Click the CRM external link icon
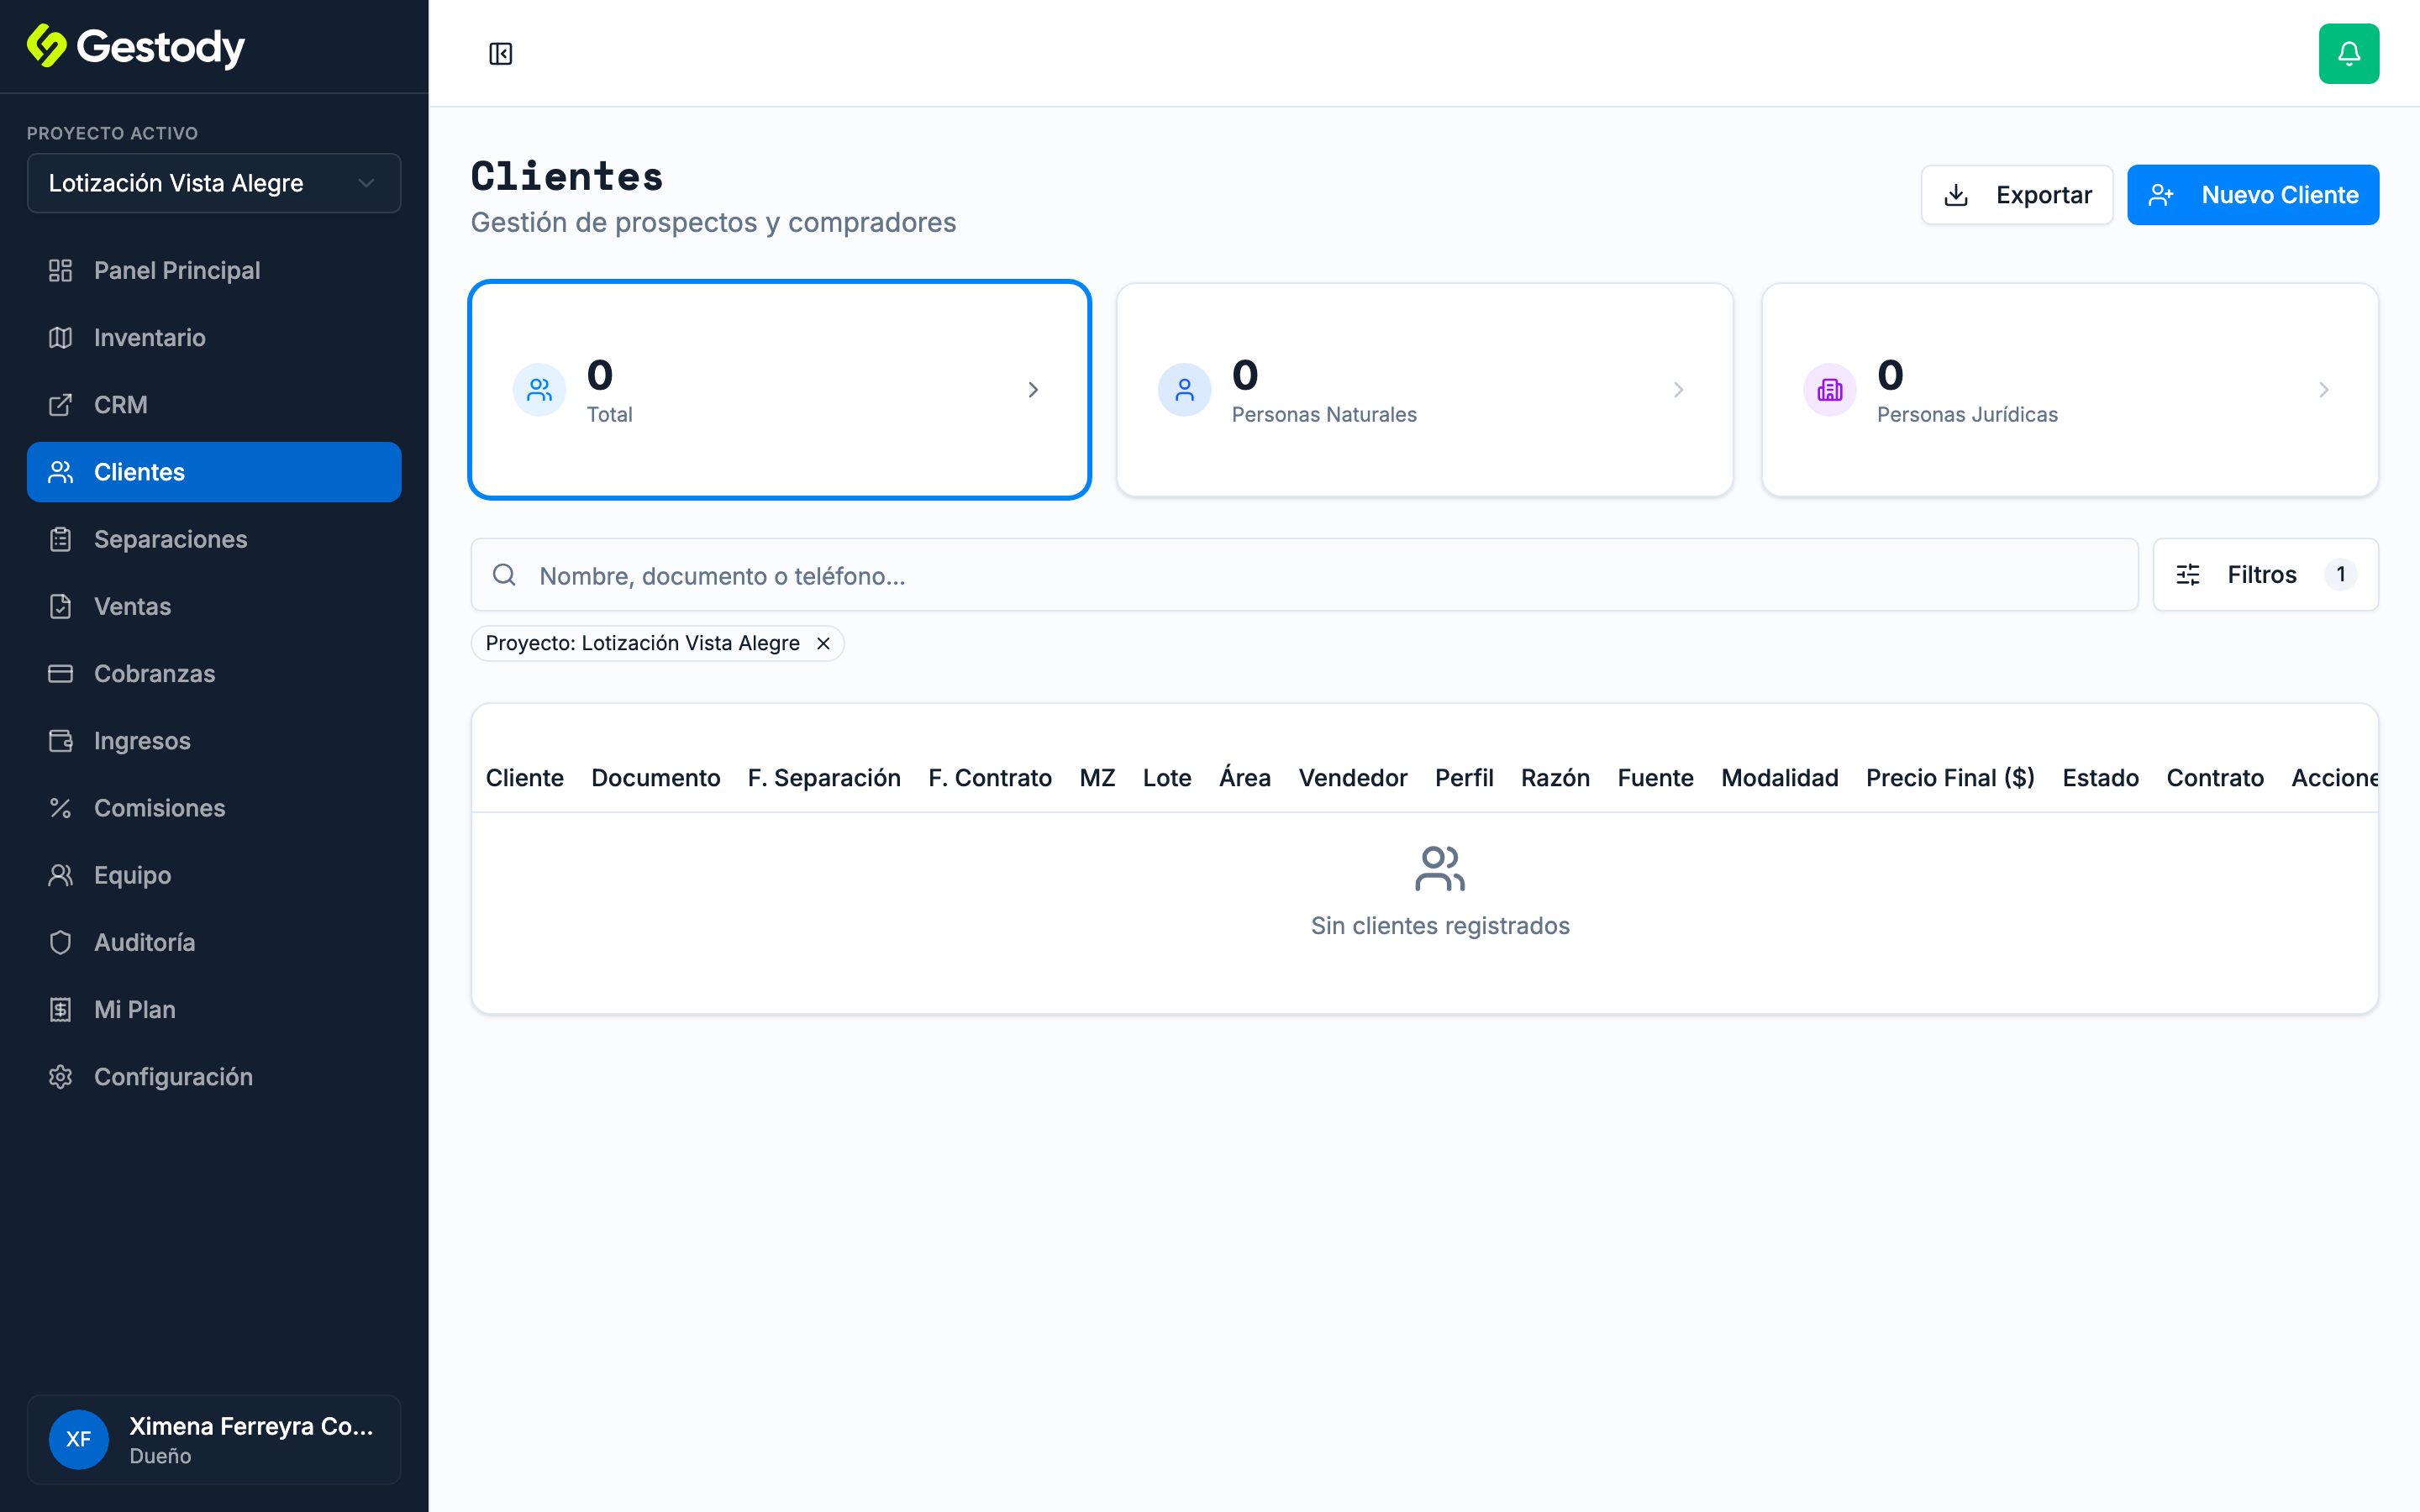The width and height of the screenshot is (2420, 1512). coord(60,405)
